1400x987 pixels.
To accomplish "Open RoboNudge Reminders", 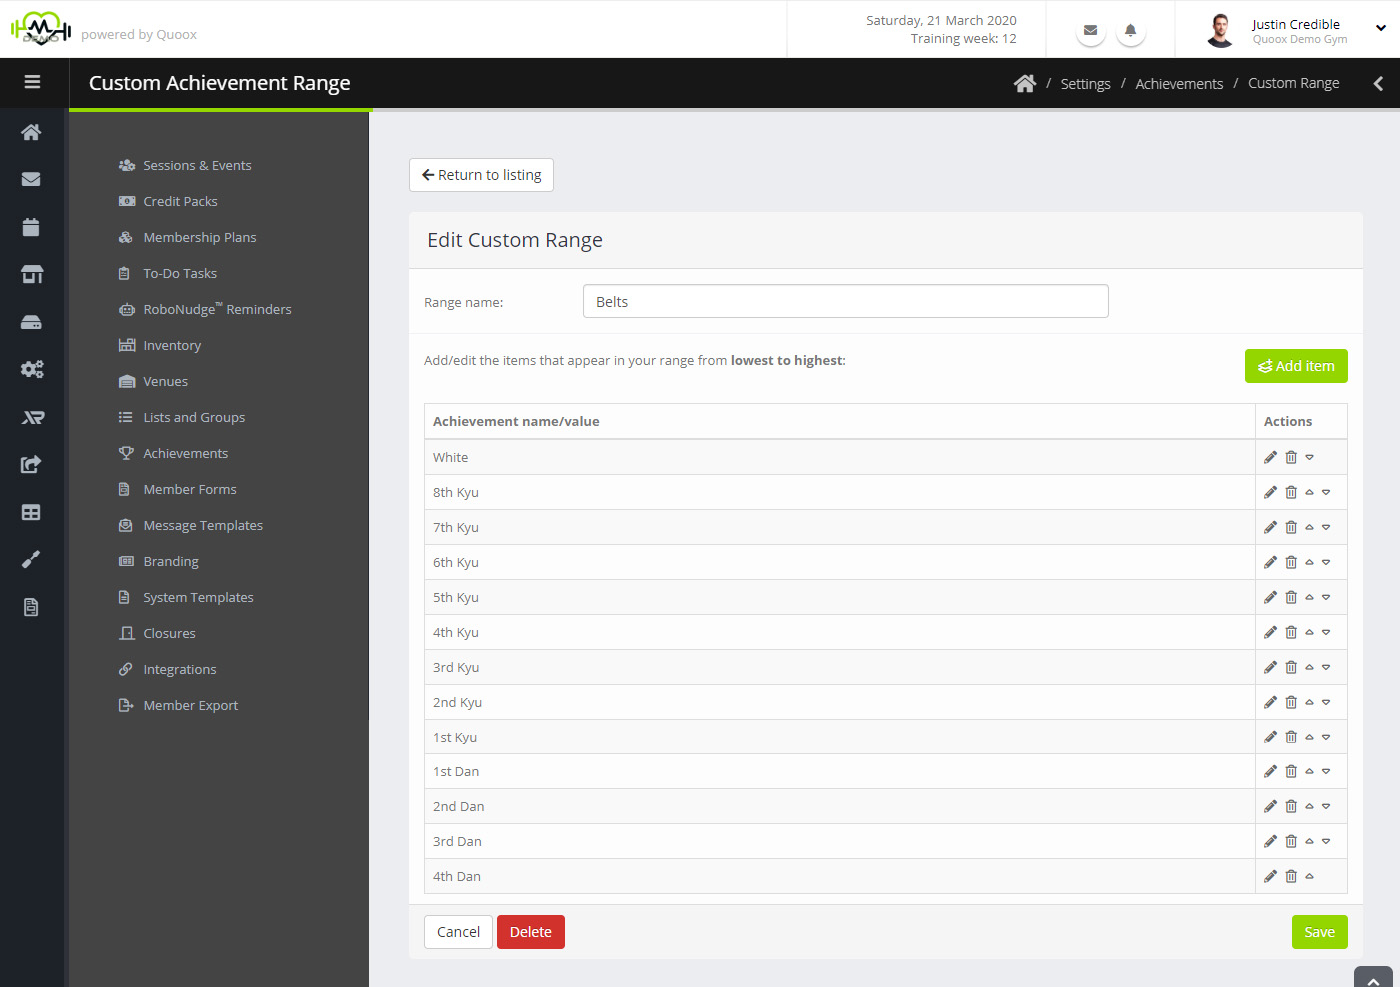I will click(x=217, y=309).
